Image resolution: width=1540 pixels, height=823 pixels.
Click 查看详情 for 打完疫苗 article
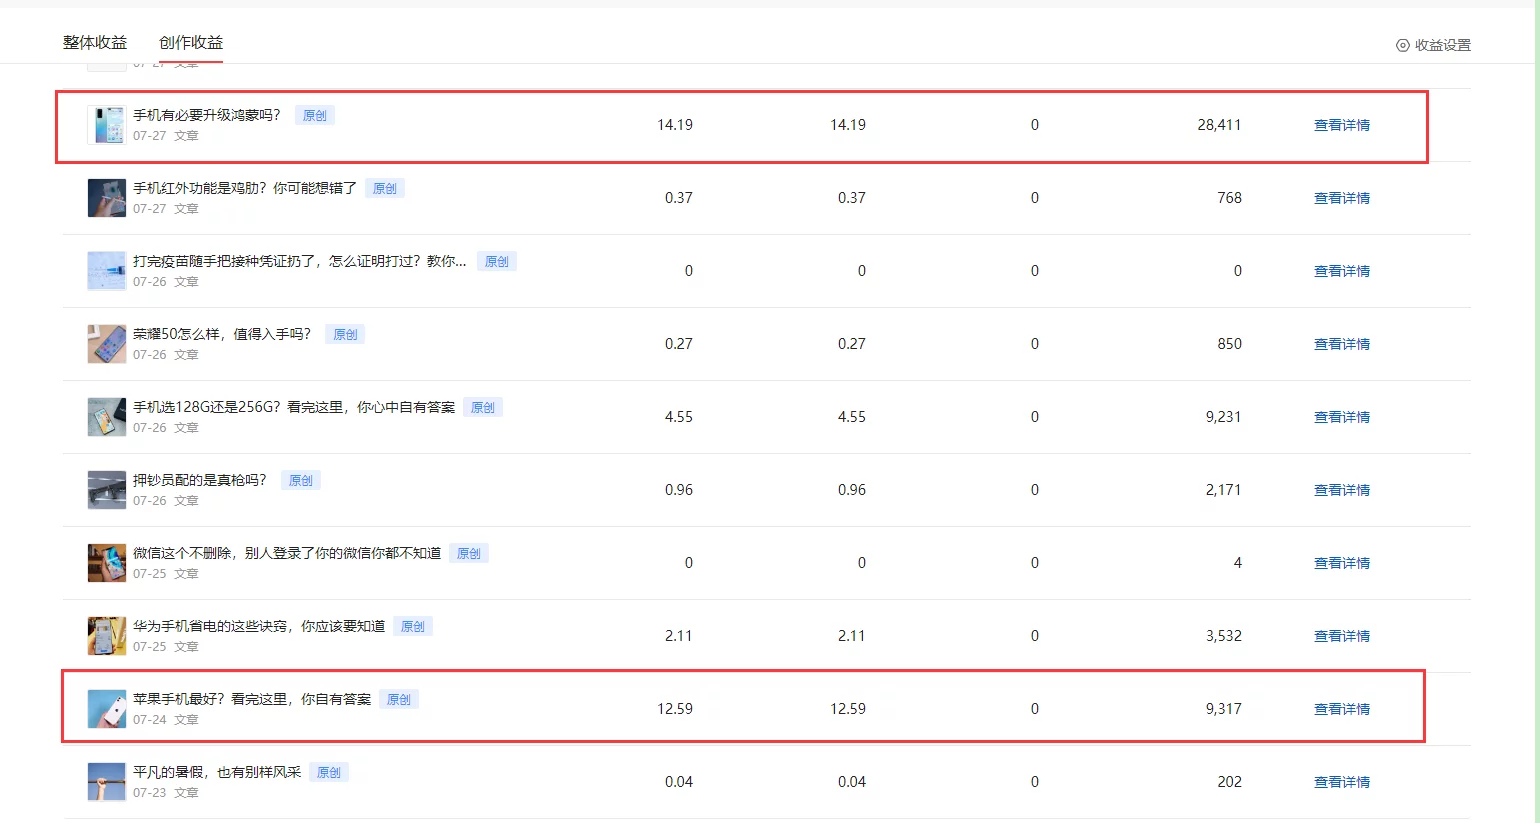pos(1342,271)
